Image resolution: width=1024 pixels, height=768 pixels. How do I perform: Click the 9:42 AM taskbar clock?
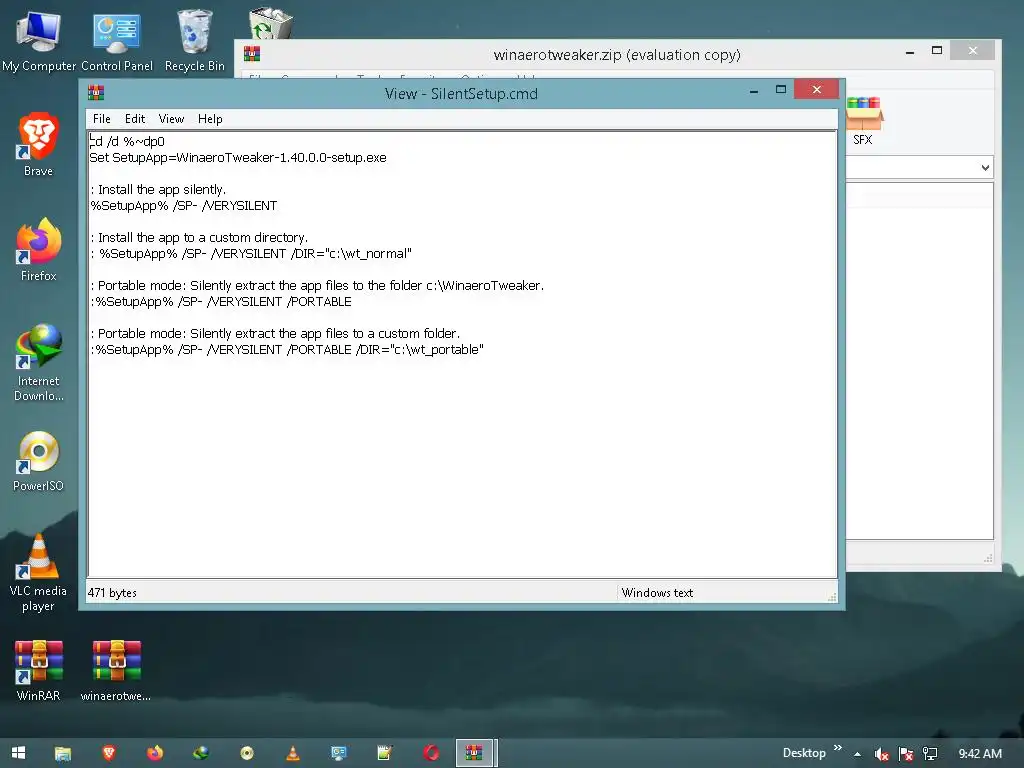[x=980, y=754]
